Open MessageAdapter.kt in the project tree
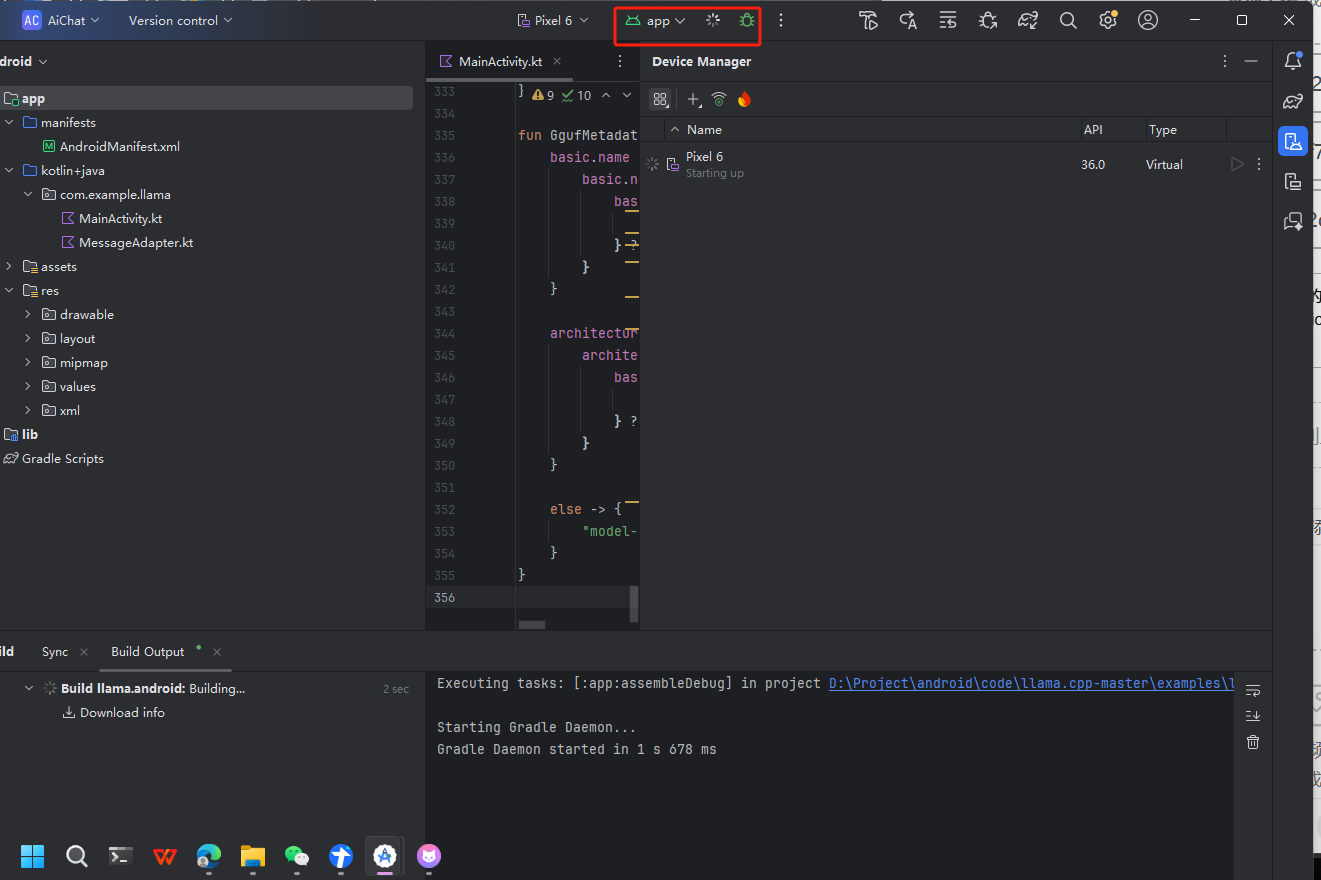 pyautogui.click(x=135, y=242)
